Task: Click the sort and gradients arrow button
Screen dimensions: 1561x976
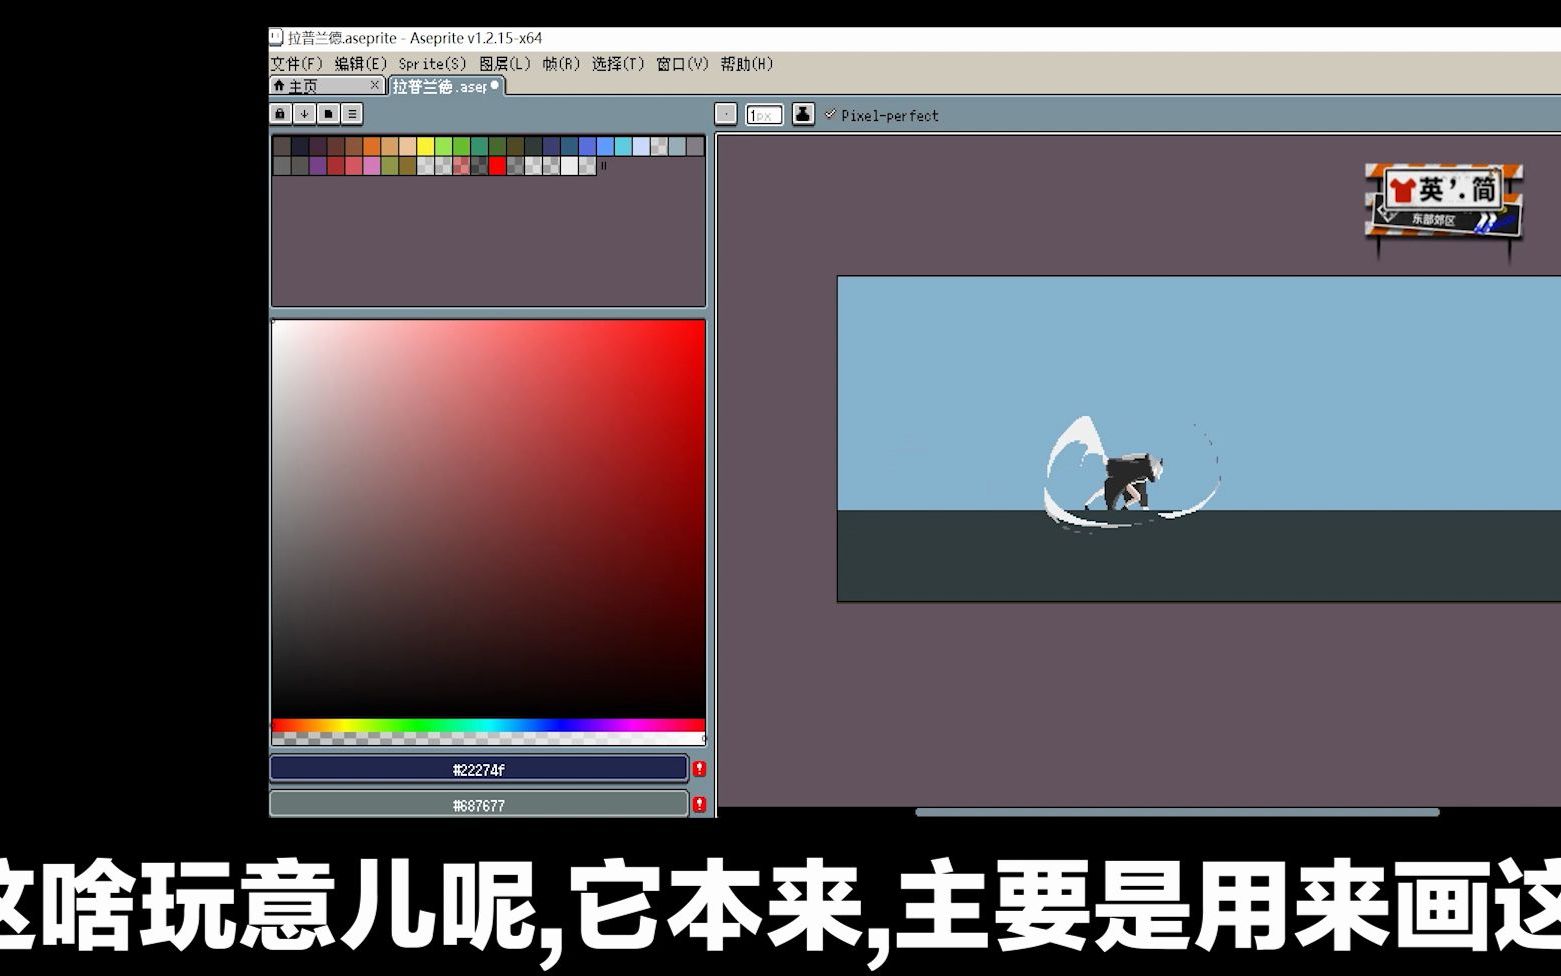Action: (304, 114)
